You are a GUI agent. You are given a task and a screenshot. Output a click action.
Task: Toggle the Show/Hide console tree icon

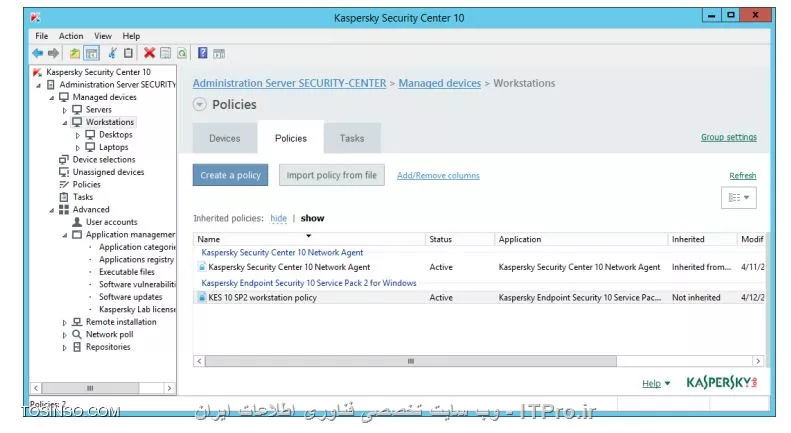tap(91, 53)
